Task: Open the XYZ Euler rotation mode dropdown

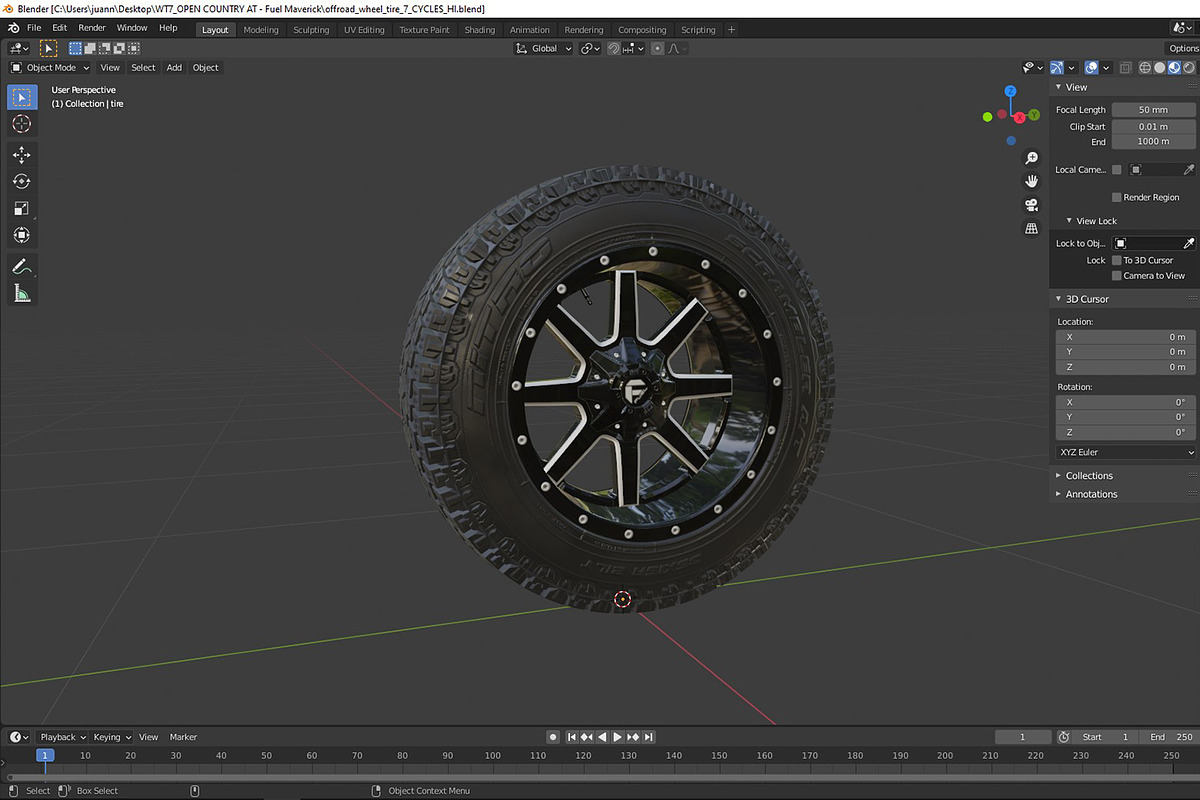Action: 1126,452
